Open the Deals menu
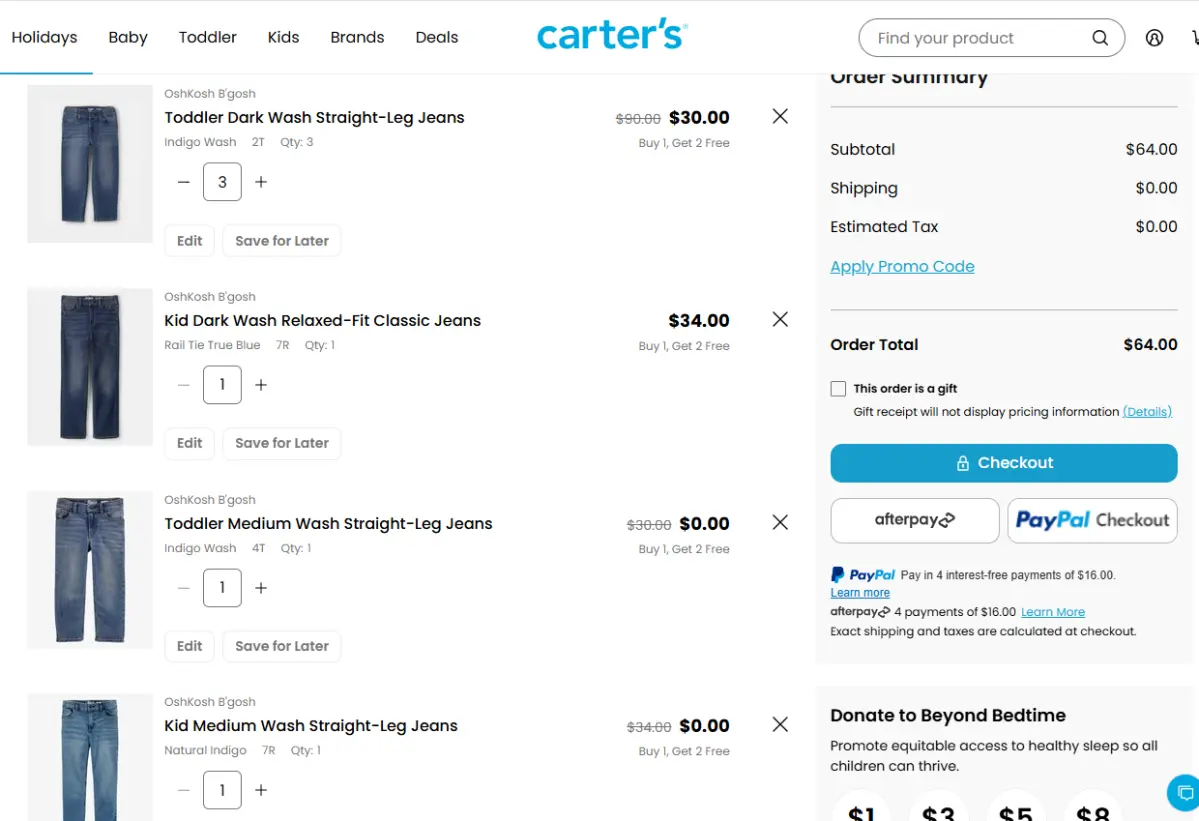1199x821 pixels. (x=436, y=37)
